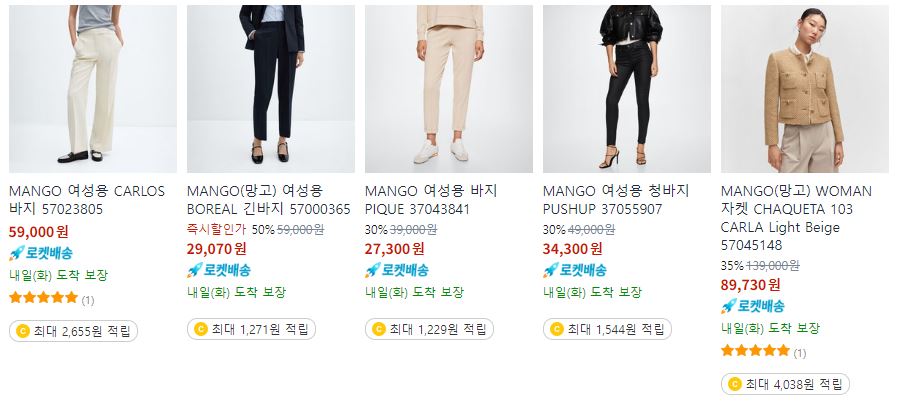Click the coin icon beside 2,655원 적립
898x402 pixels.
(22, 331)
